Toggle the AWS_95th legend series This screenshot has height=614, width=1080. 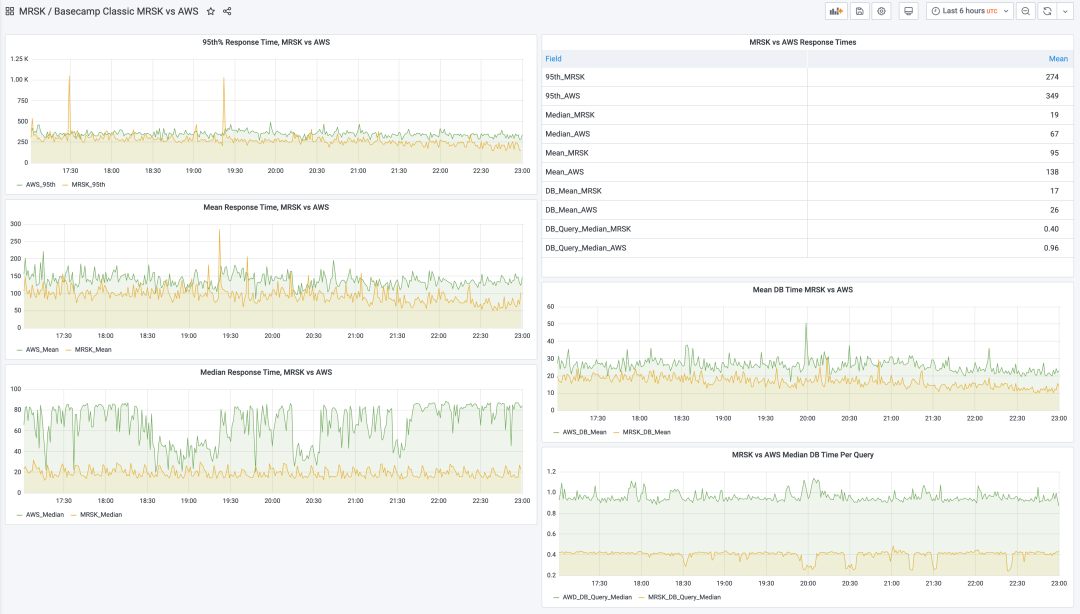click(x=40, y=185)
